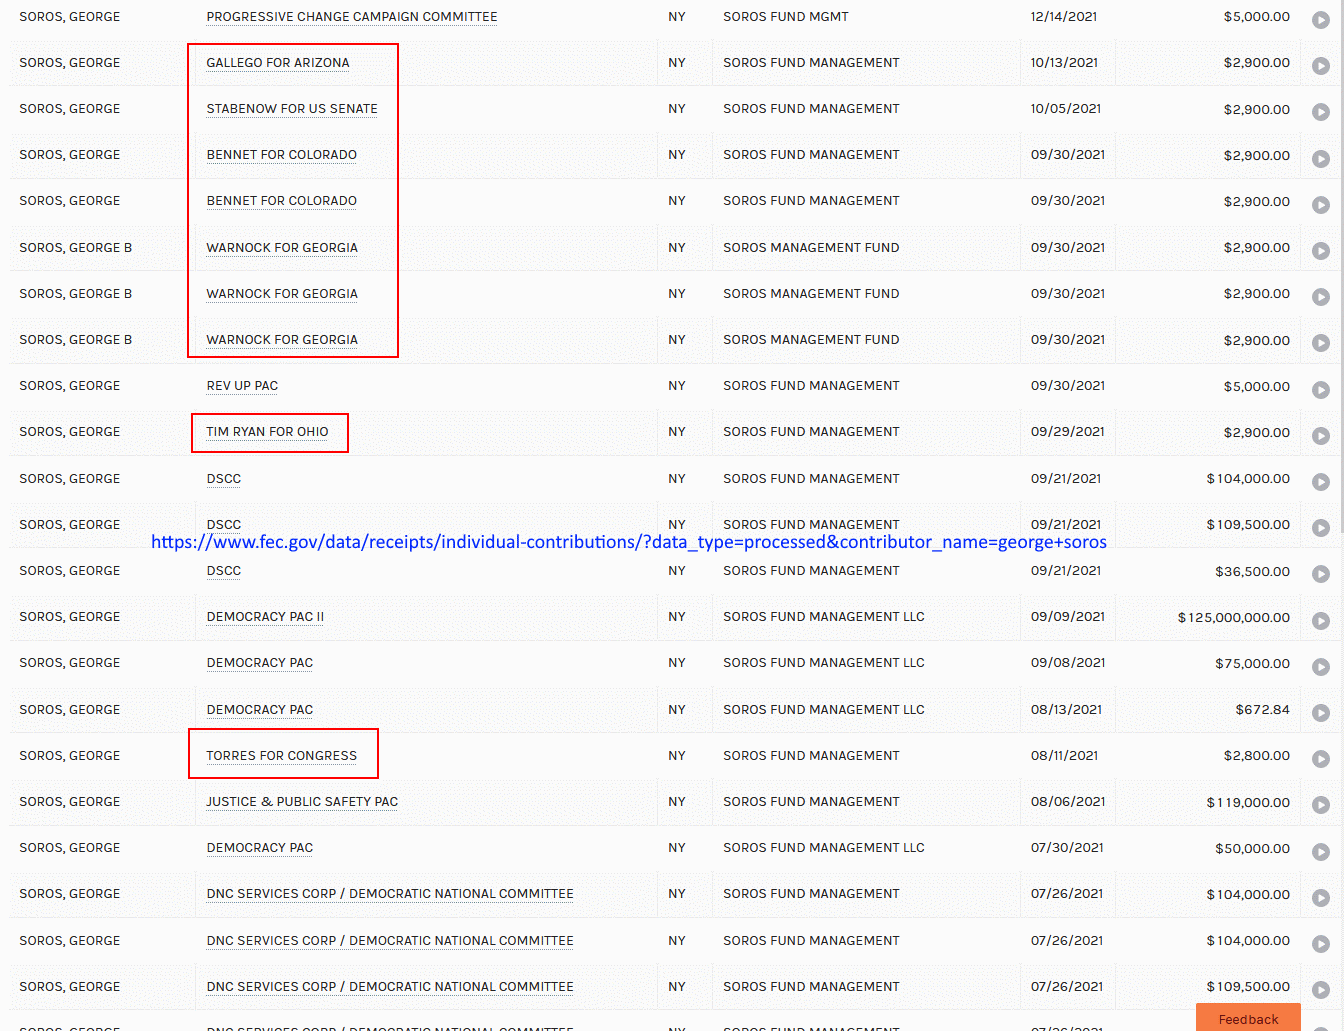The width and height of the screenshot is (1344, 1031).
Task: Expand the DNC Services Corp $109,500.00 row
Action: click(x=1321, y=990)
